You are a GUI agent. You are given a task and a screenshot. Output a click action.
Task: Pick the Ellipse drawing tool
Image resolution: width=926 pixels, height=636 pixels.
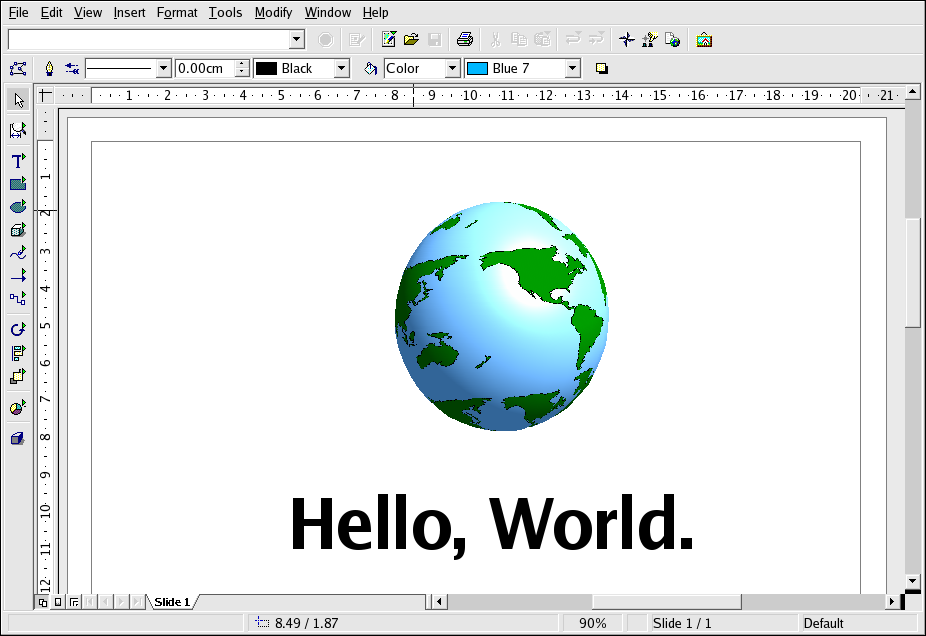(18, 206)
